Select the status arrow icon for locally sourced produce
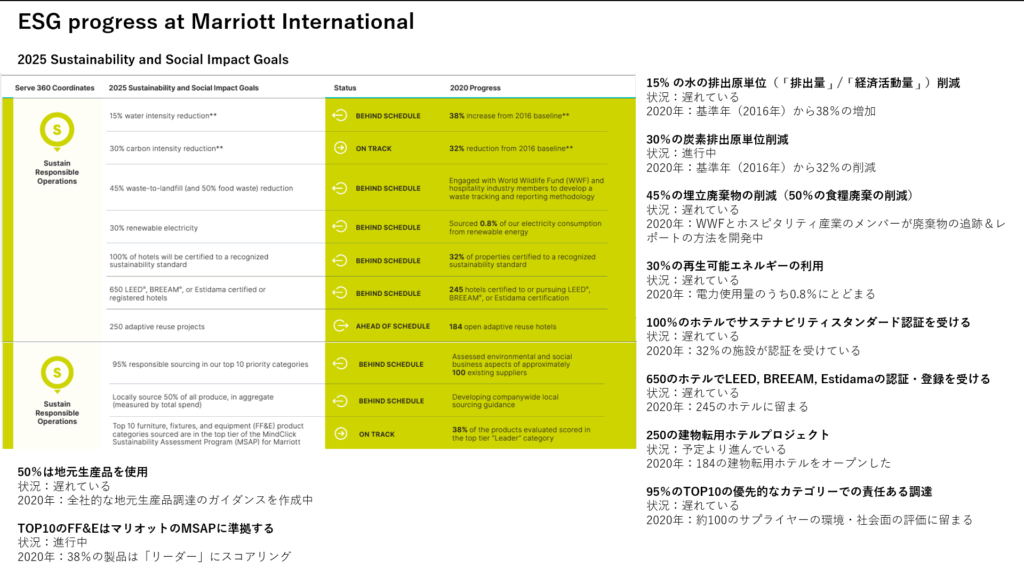The width and height of the screenshot is (1024, 577). 340,401
